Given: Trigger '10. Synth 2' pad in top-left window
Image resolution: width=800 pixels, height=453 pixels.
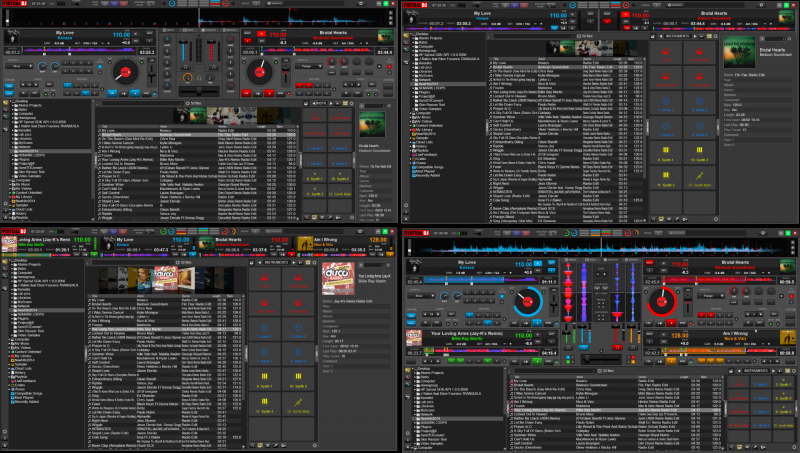Looking at the screenshot, I should tap(339, 173).
